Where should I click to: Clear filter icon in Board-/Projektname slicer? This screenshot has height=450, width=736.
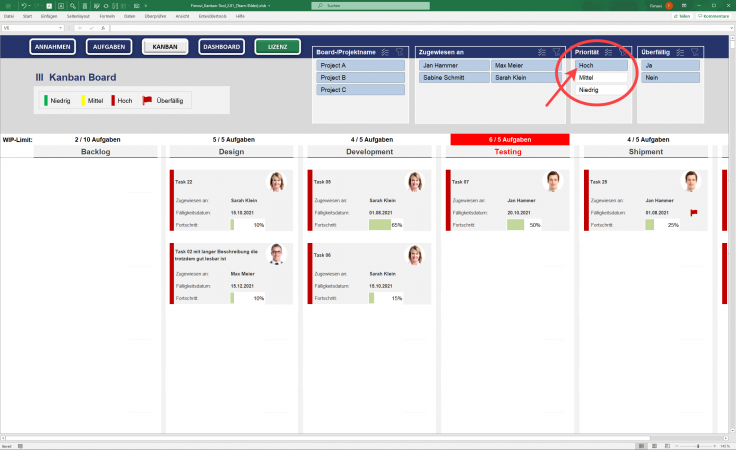click(400, 51)
